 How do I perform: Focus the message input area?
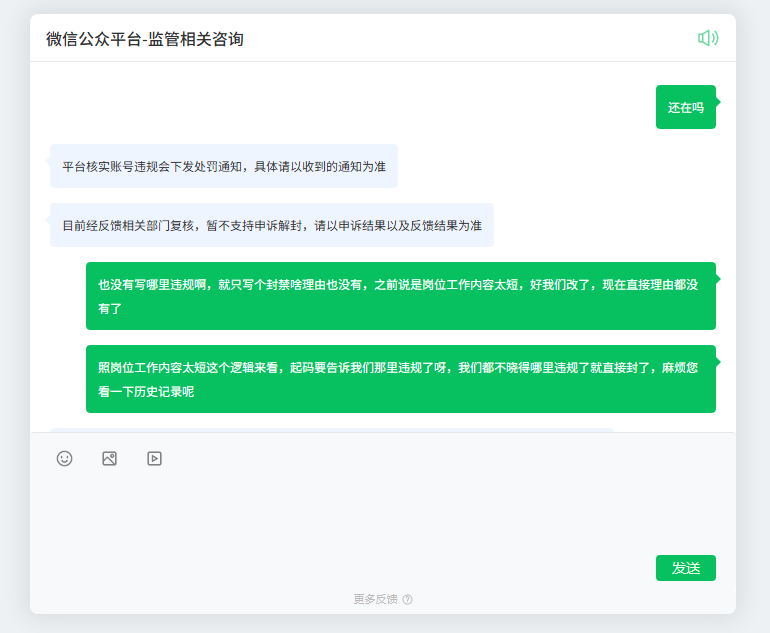(x=383, y=511)
